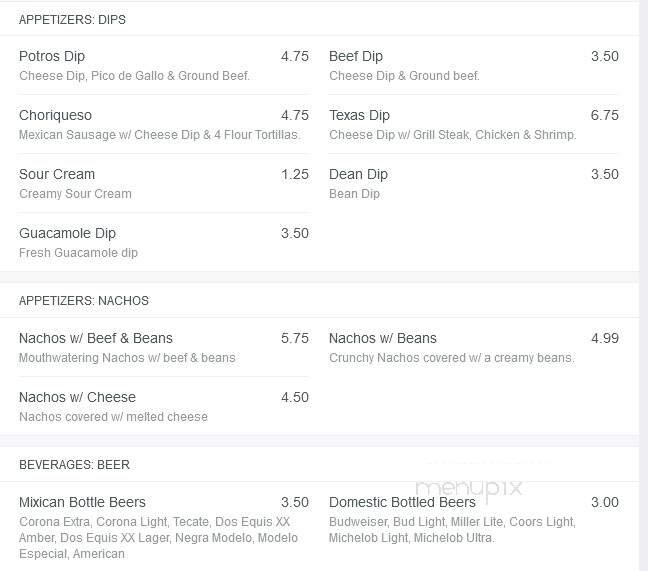648x571 pixels.
Task: Click the Beverages: Beer section header
Action: [x=74, y=464]
